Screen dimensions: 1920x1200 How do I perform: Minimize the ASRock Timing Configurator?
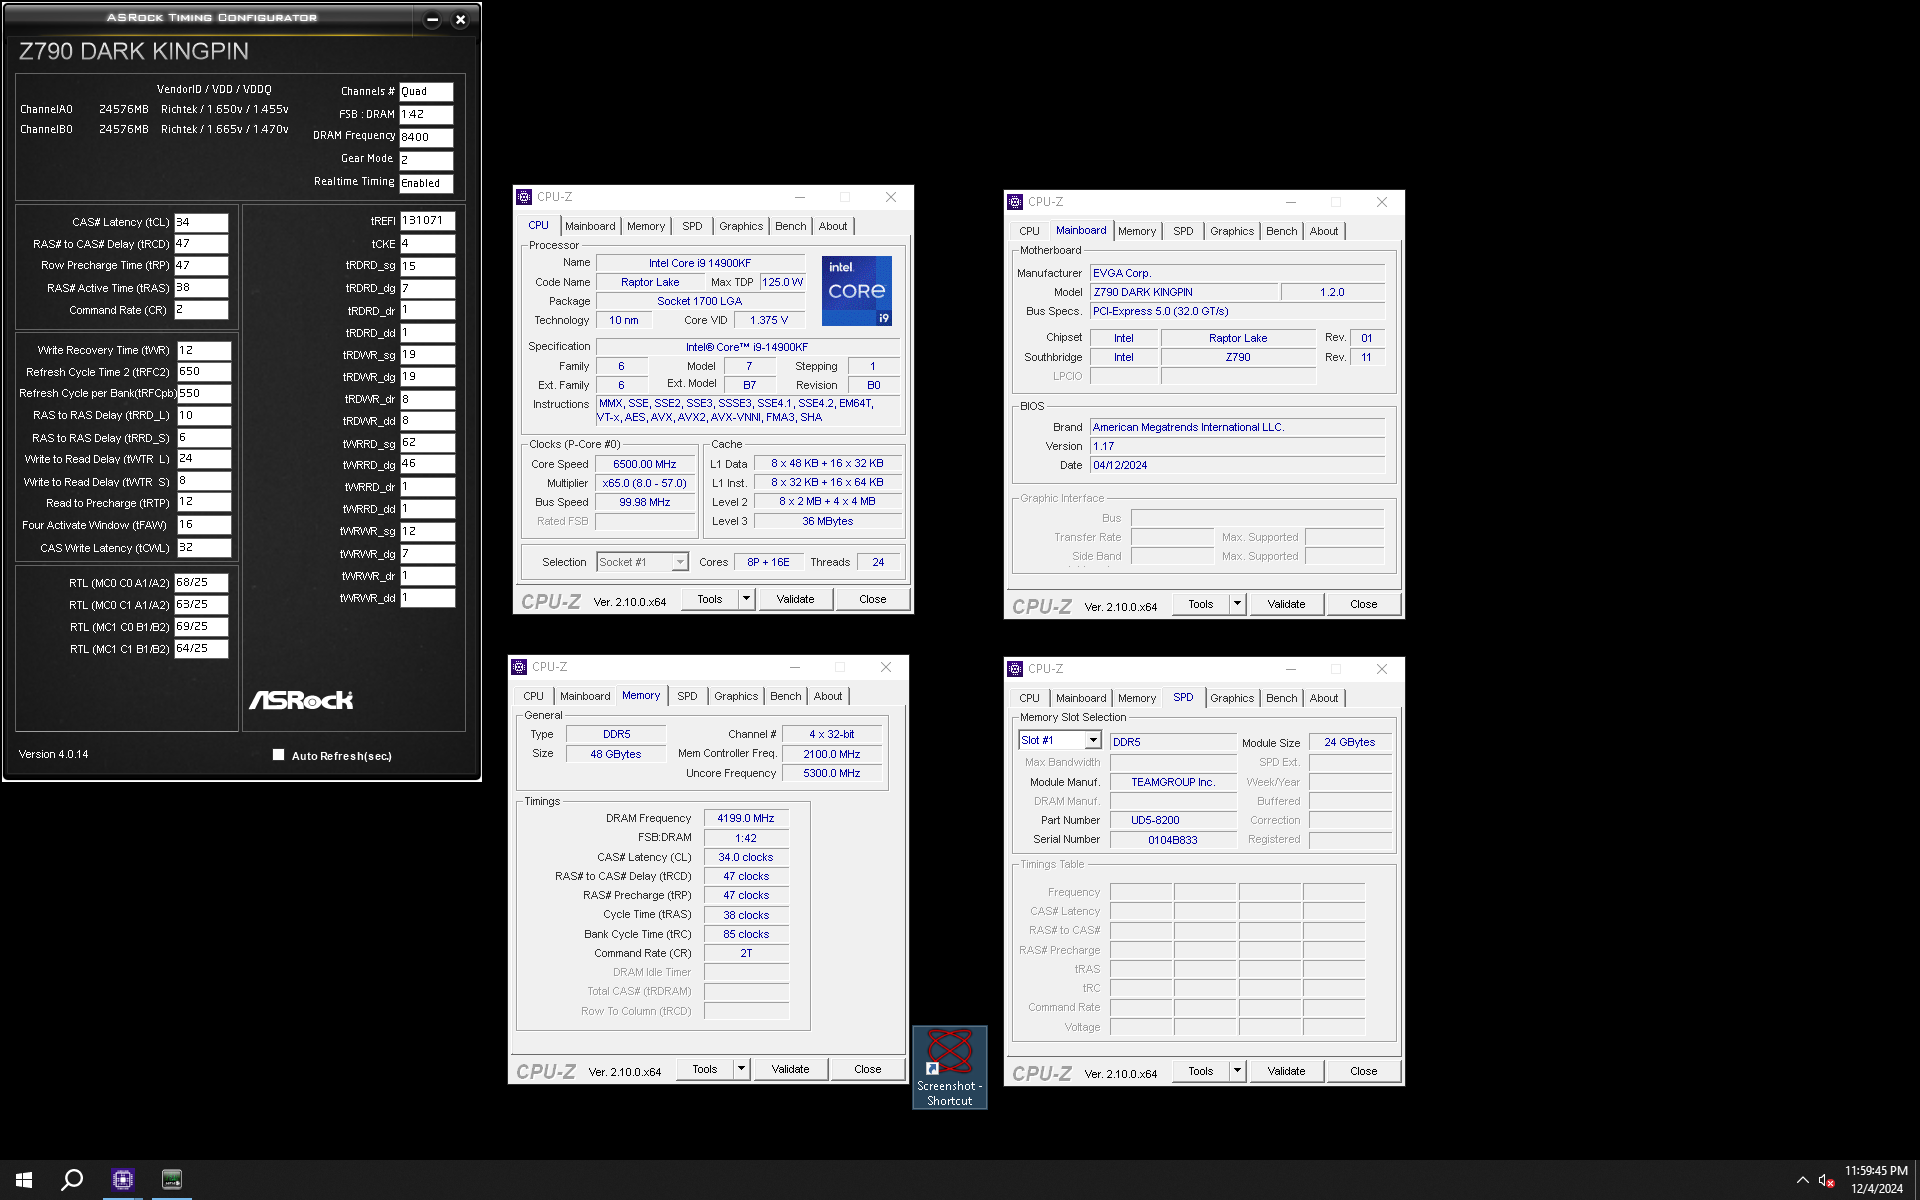click(x=432, y=19)
